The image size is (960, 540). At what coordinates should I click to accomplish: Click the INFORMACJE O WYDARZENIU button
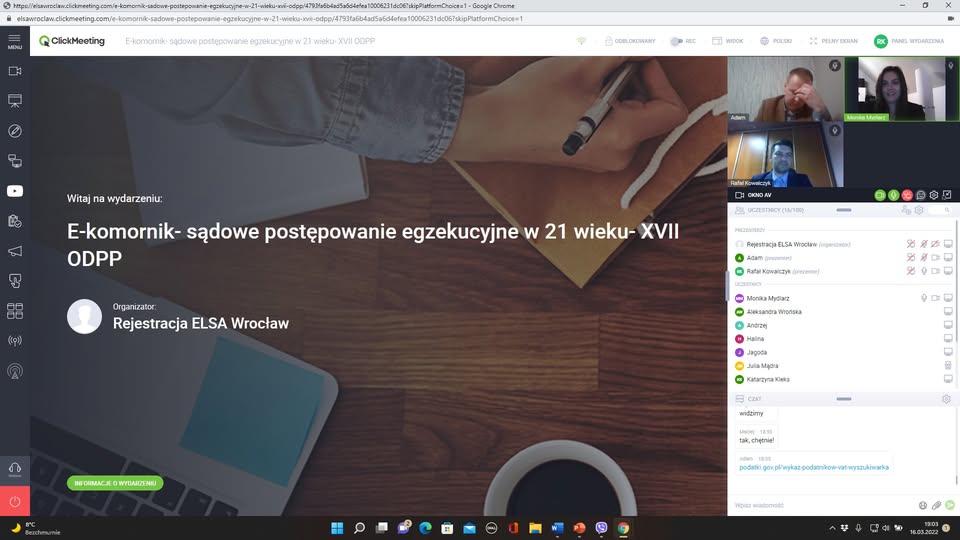[115, 483]
